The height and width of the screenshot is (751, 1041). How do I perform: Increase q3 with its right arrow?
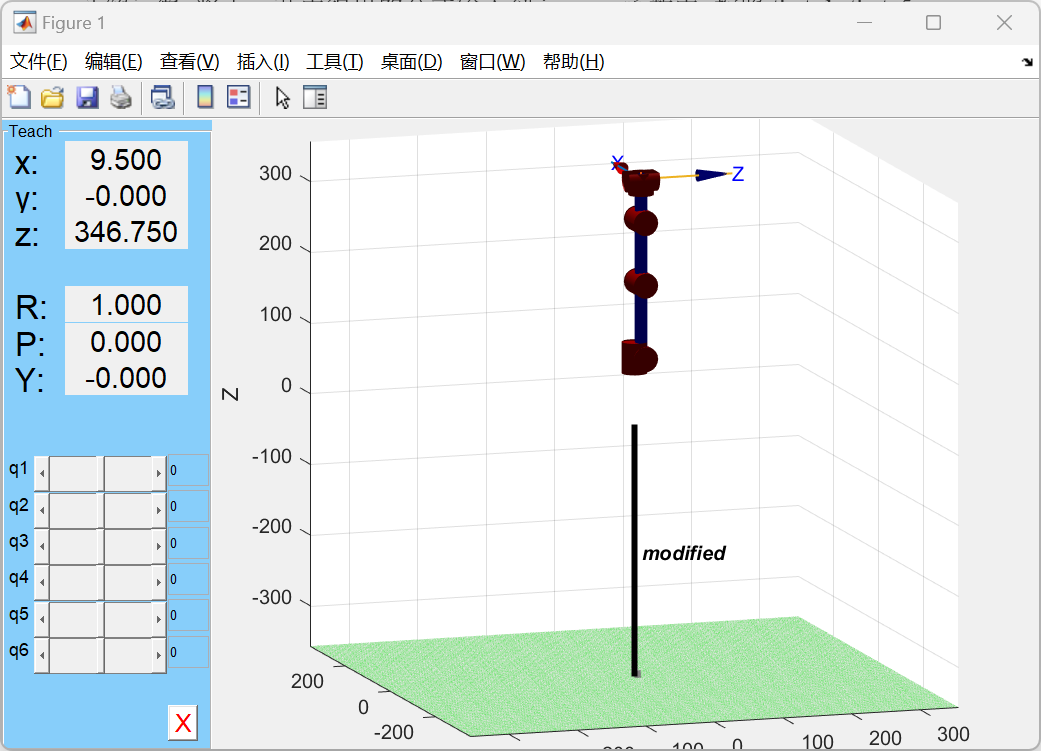tap(159, 546)
